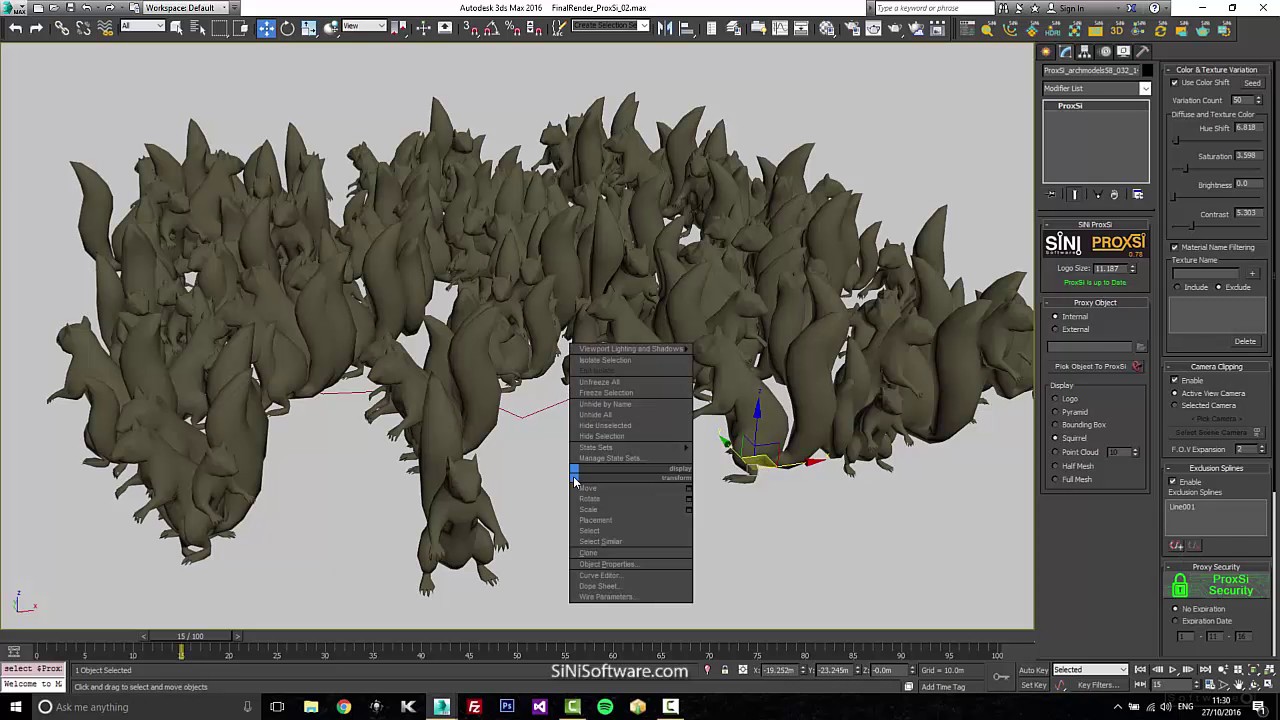Select the Full Mesh display radio
This screenshot has height=720, width=1280.
coord(1055,480)
